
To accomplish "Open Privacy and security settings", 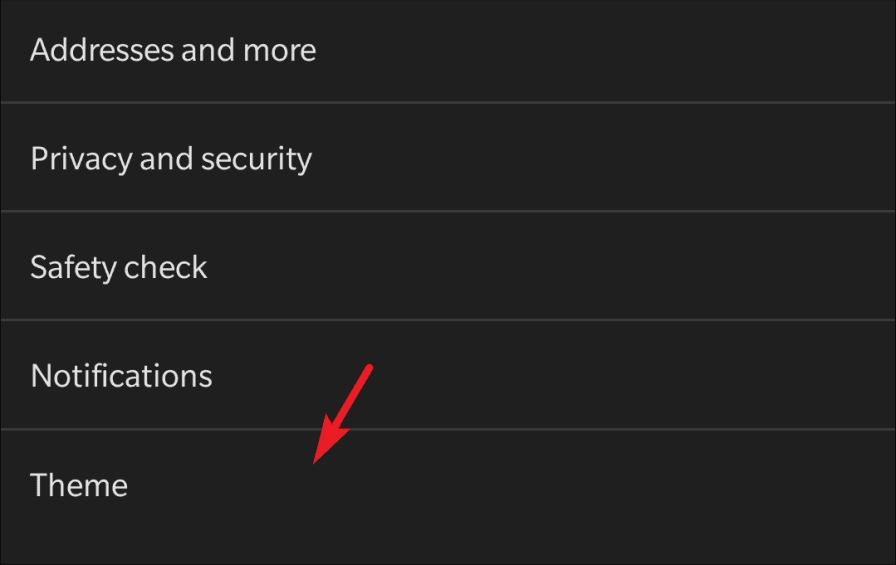I will 171,159.
